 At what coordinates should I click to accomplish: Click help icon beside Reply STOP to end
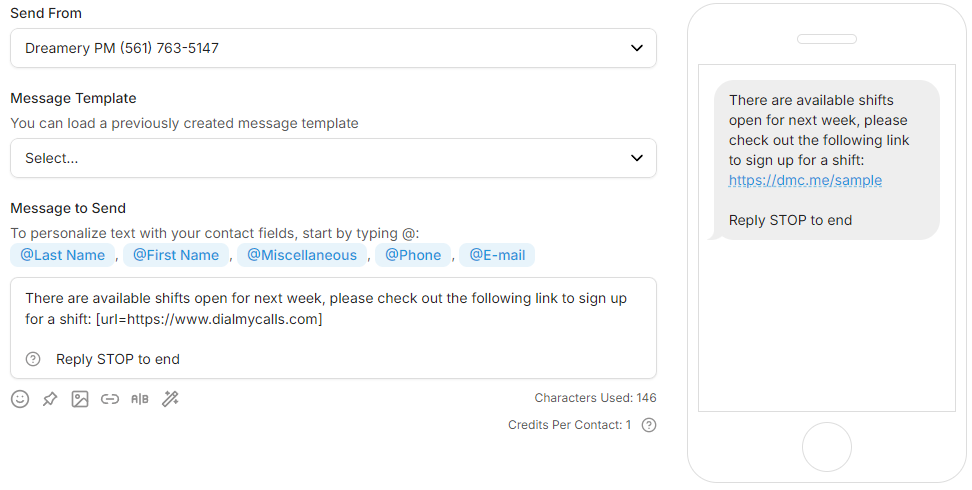tap(33, 359)
